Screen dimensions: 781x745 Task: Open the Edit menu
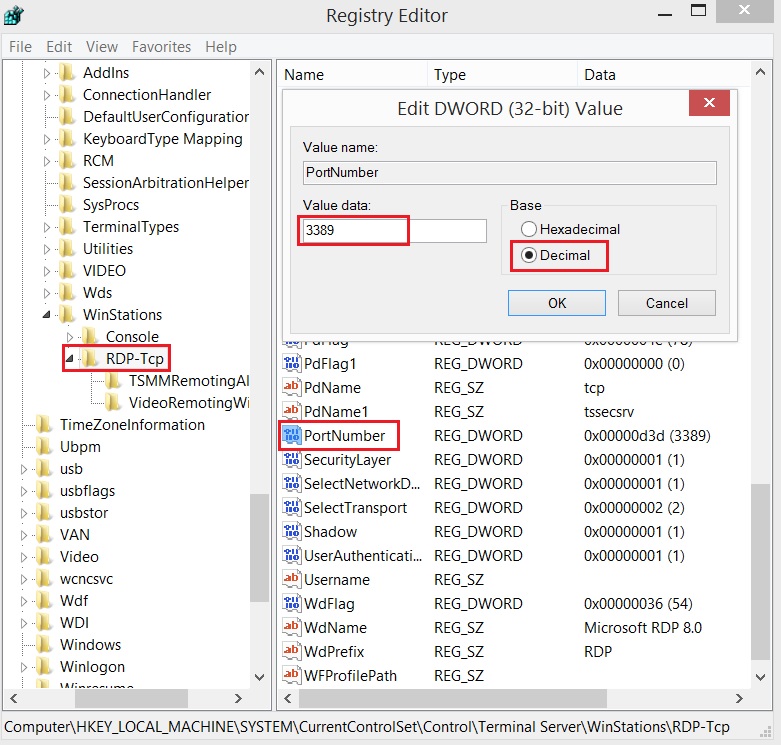pyautogui.click(x=59, y=47)
